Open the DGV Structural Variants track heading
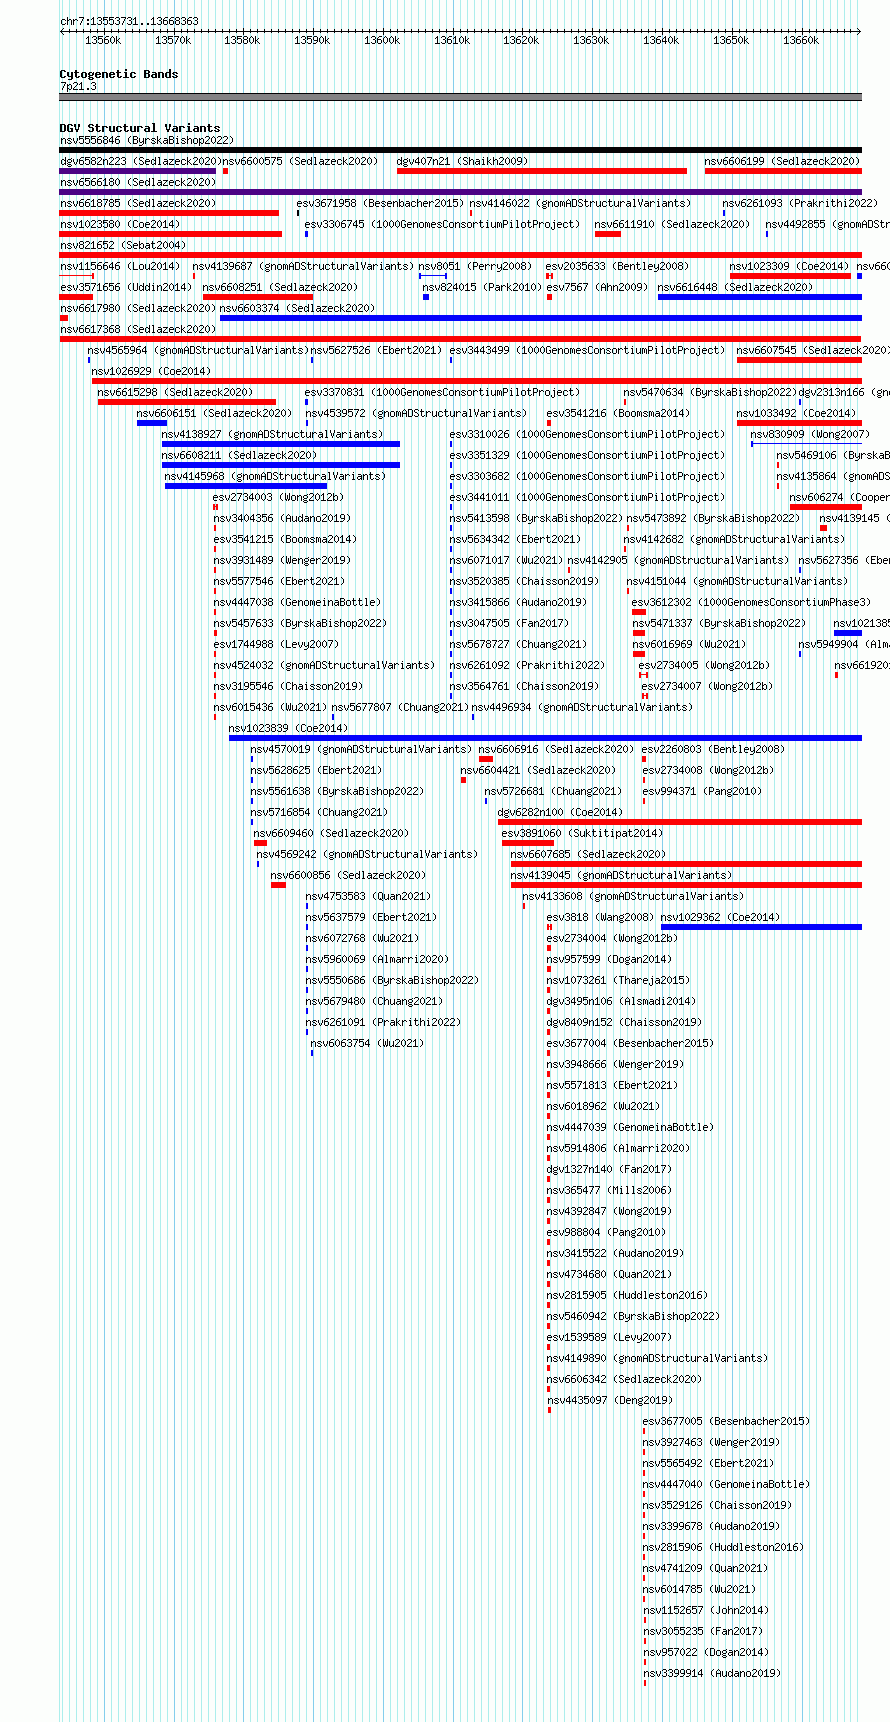The image size is (890, 1722). click(140, 128)
